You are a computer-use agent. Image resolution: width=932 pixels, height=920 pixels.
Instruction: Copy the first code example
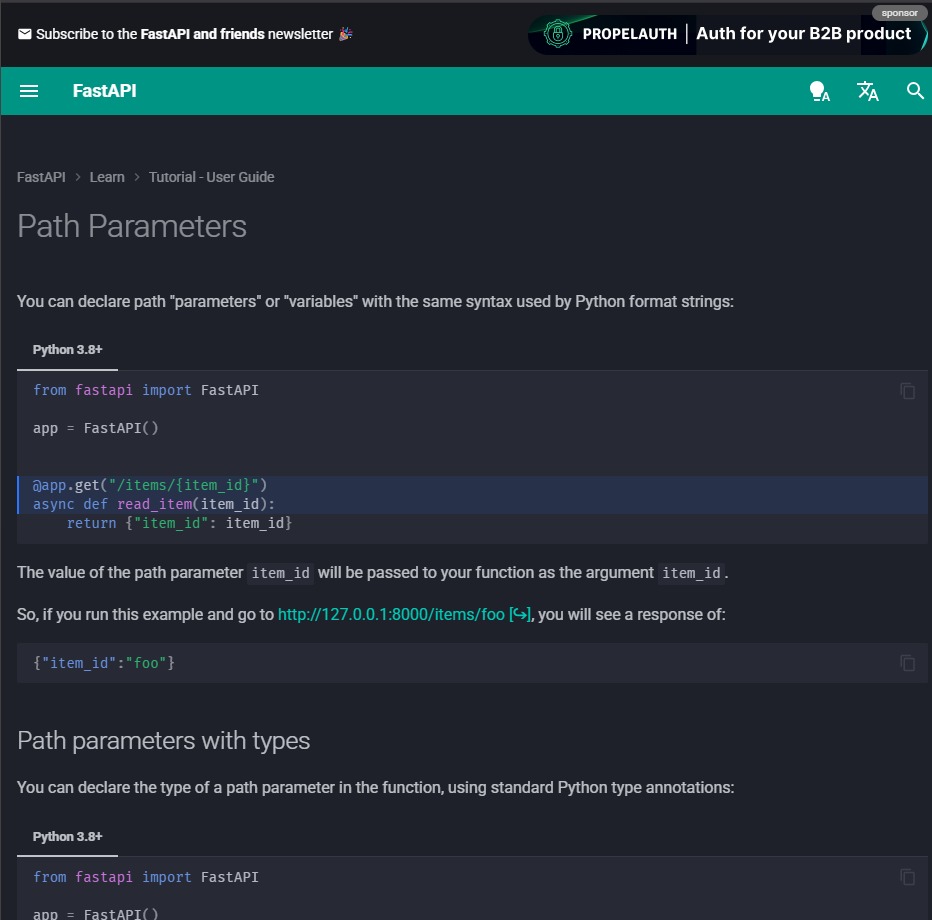[x=907, y=391]
